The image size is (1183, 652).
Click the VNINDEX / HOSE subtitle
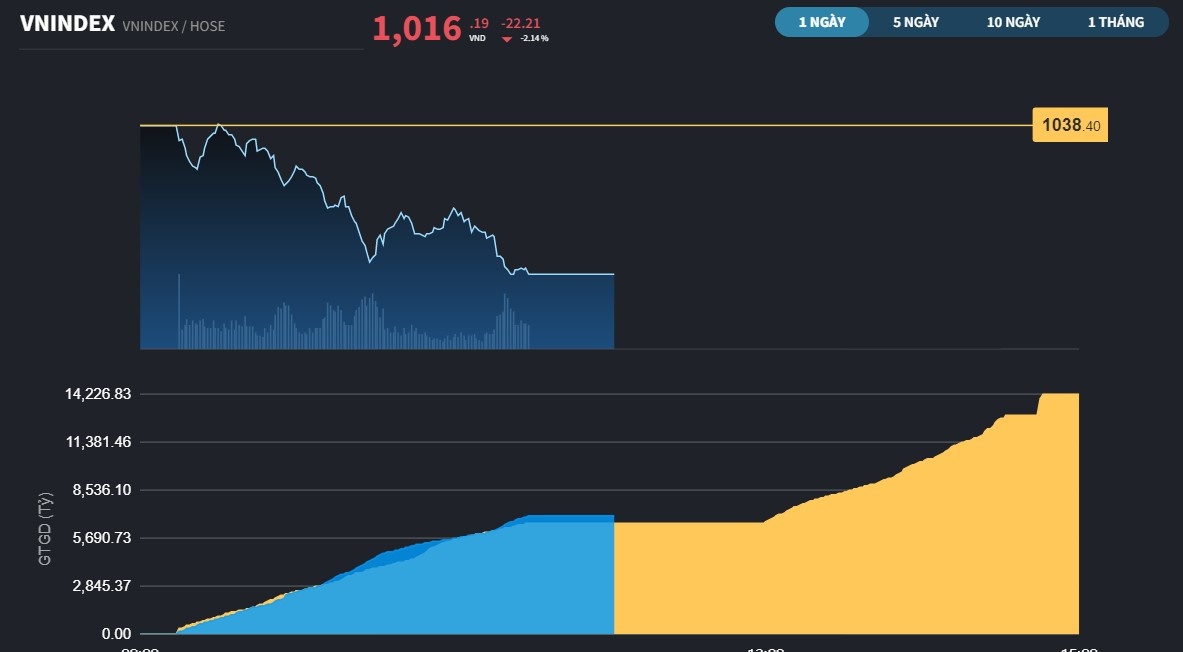[x=173, y=26]
